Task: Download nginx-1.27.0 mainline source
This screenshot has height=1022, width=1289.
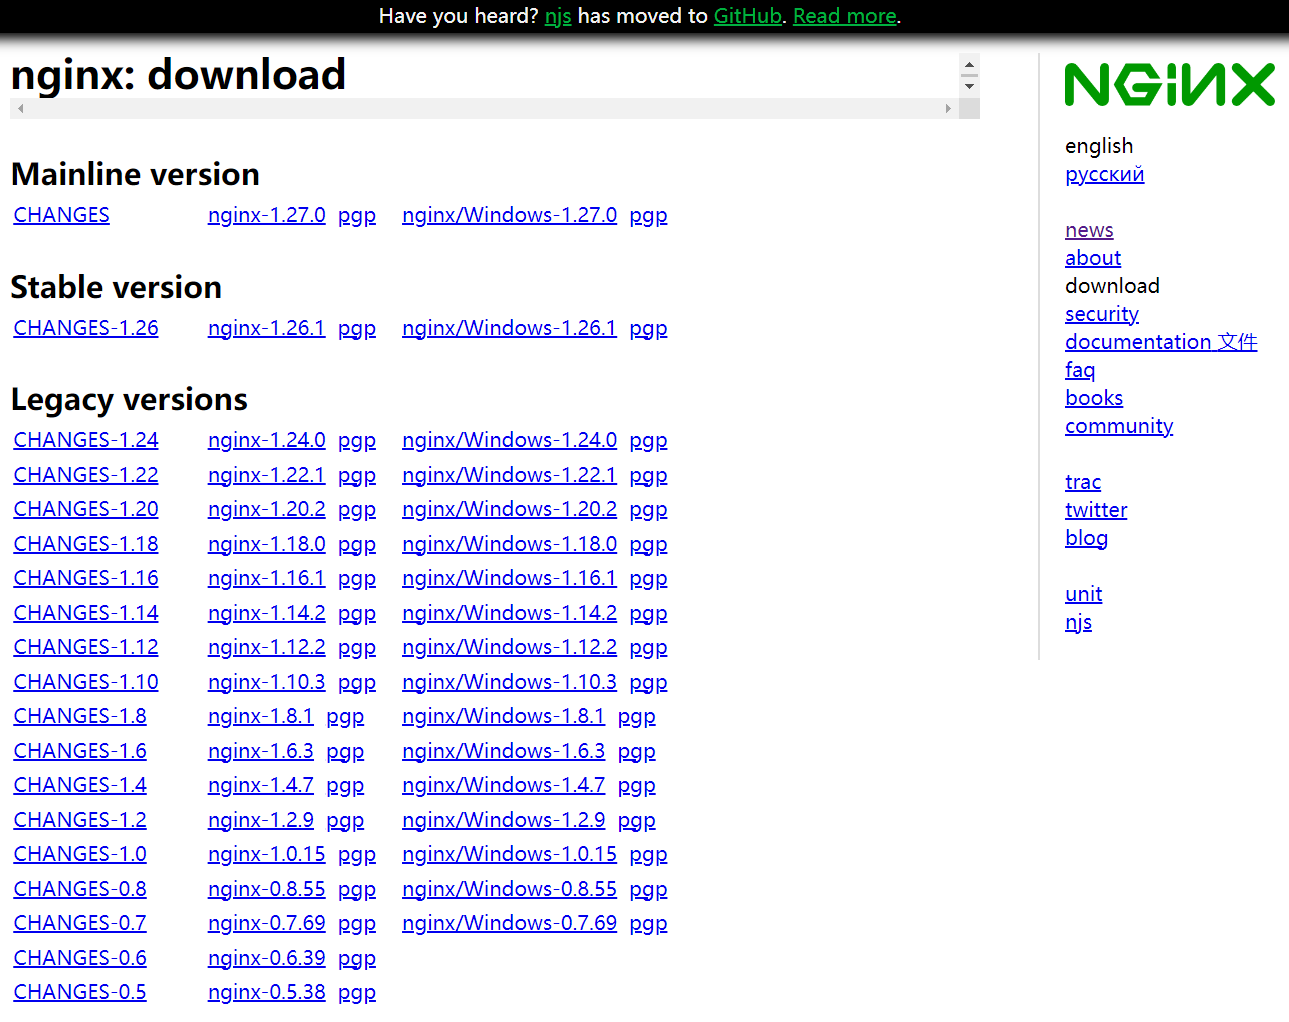Action: point(266,215)
